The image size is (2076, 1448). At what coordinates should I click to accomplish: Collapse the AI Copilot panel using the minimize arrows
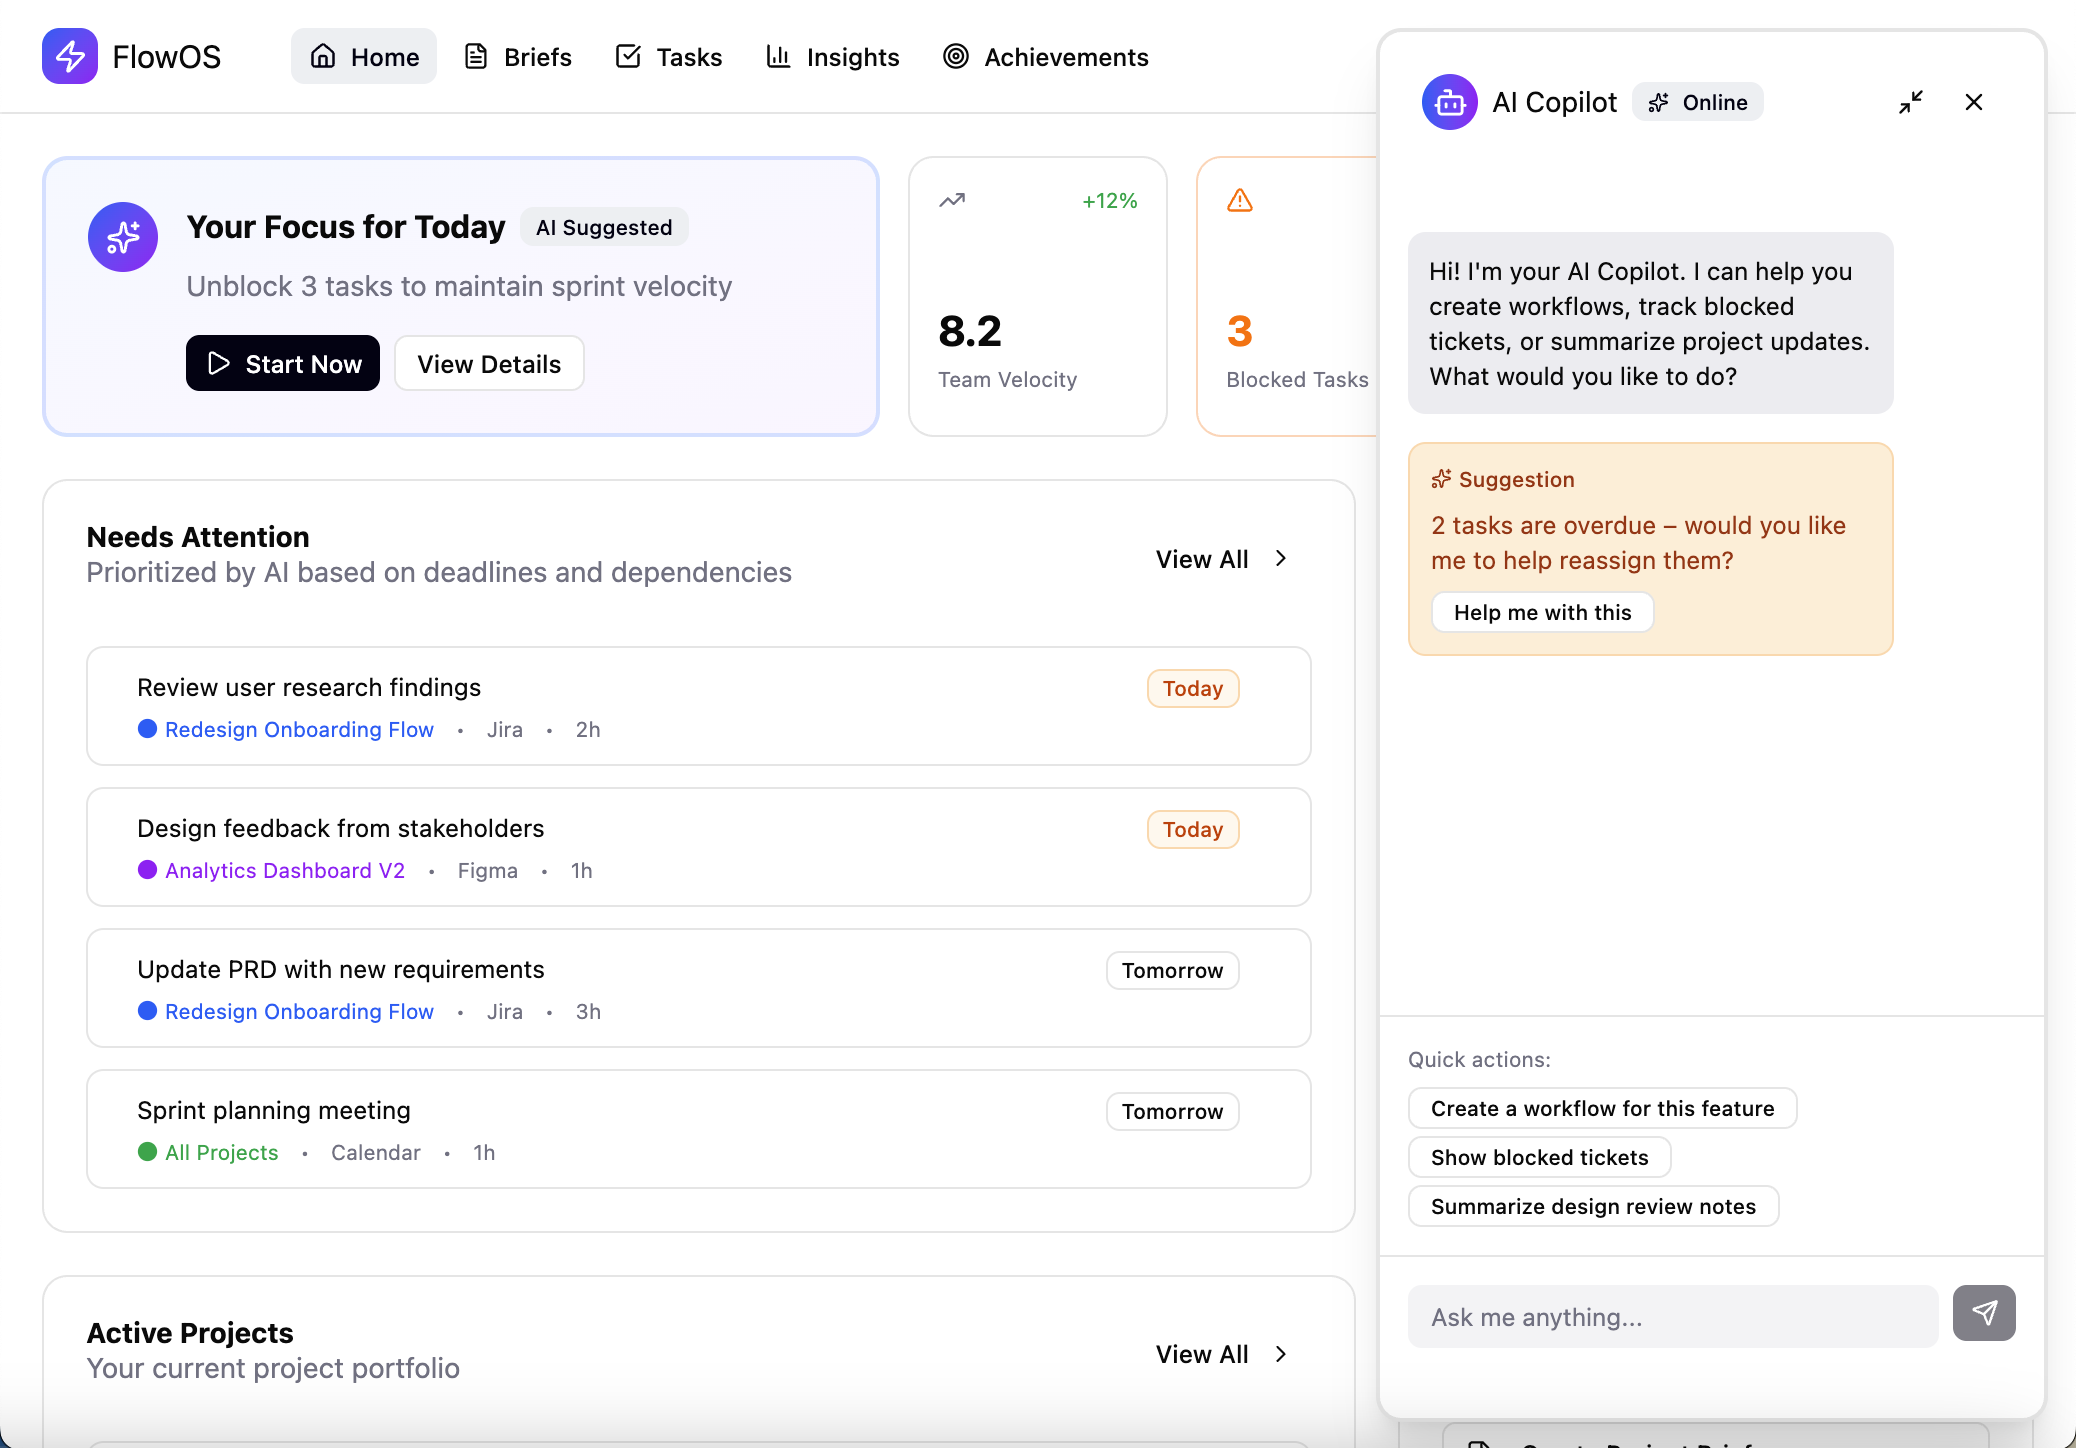pos(1910,102)
